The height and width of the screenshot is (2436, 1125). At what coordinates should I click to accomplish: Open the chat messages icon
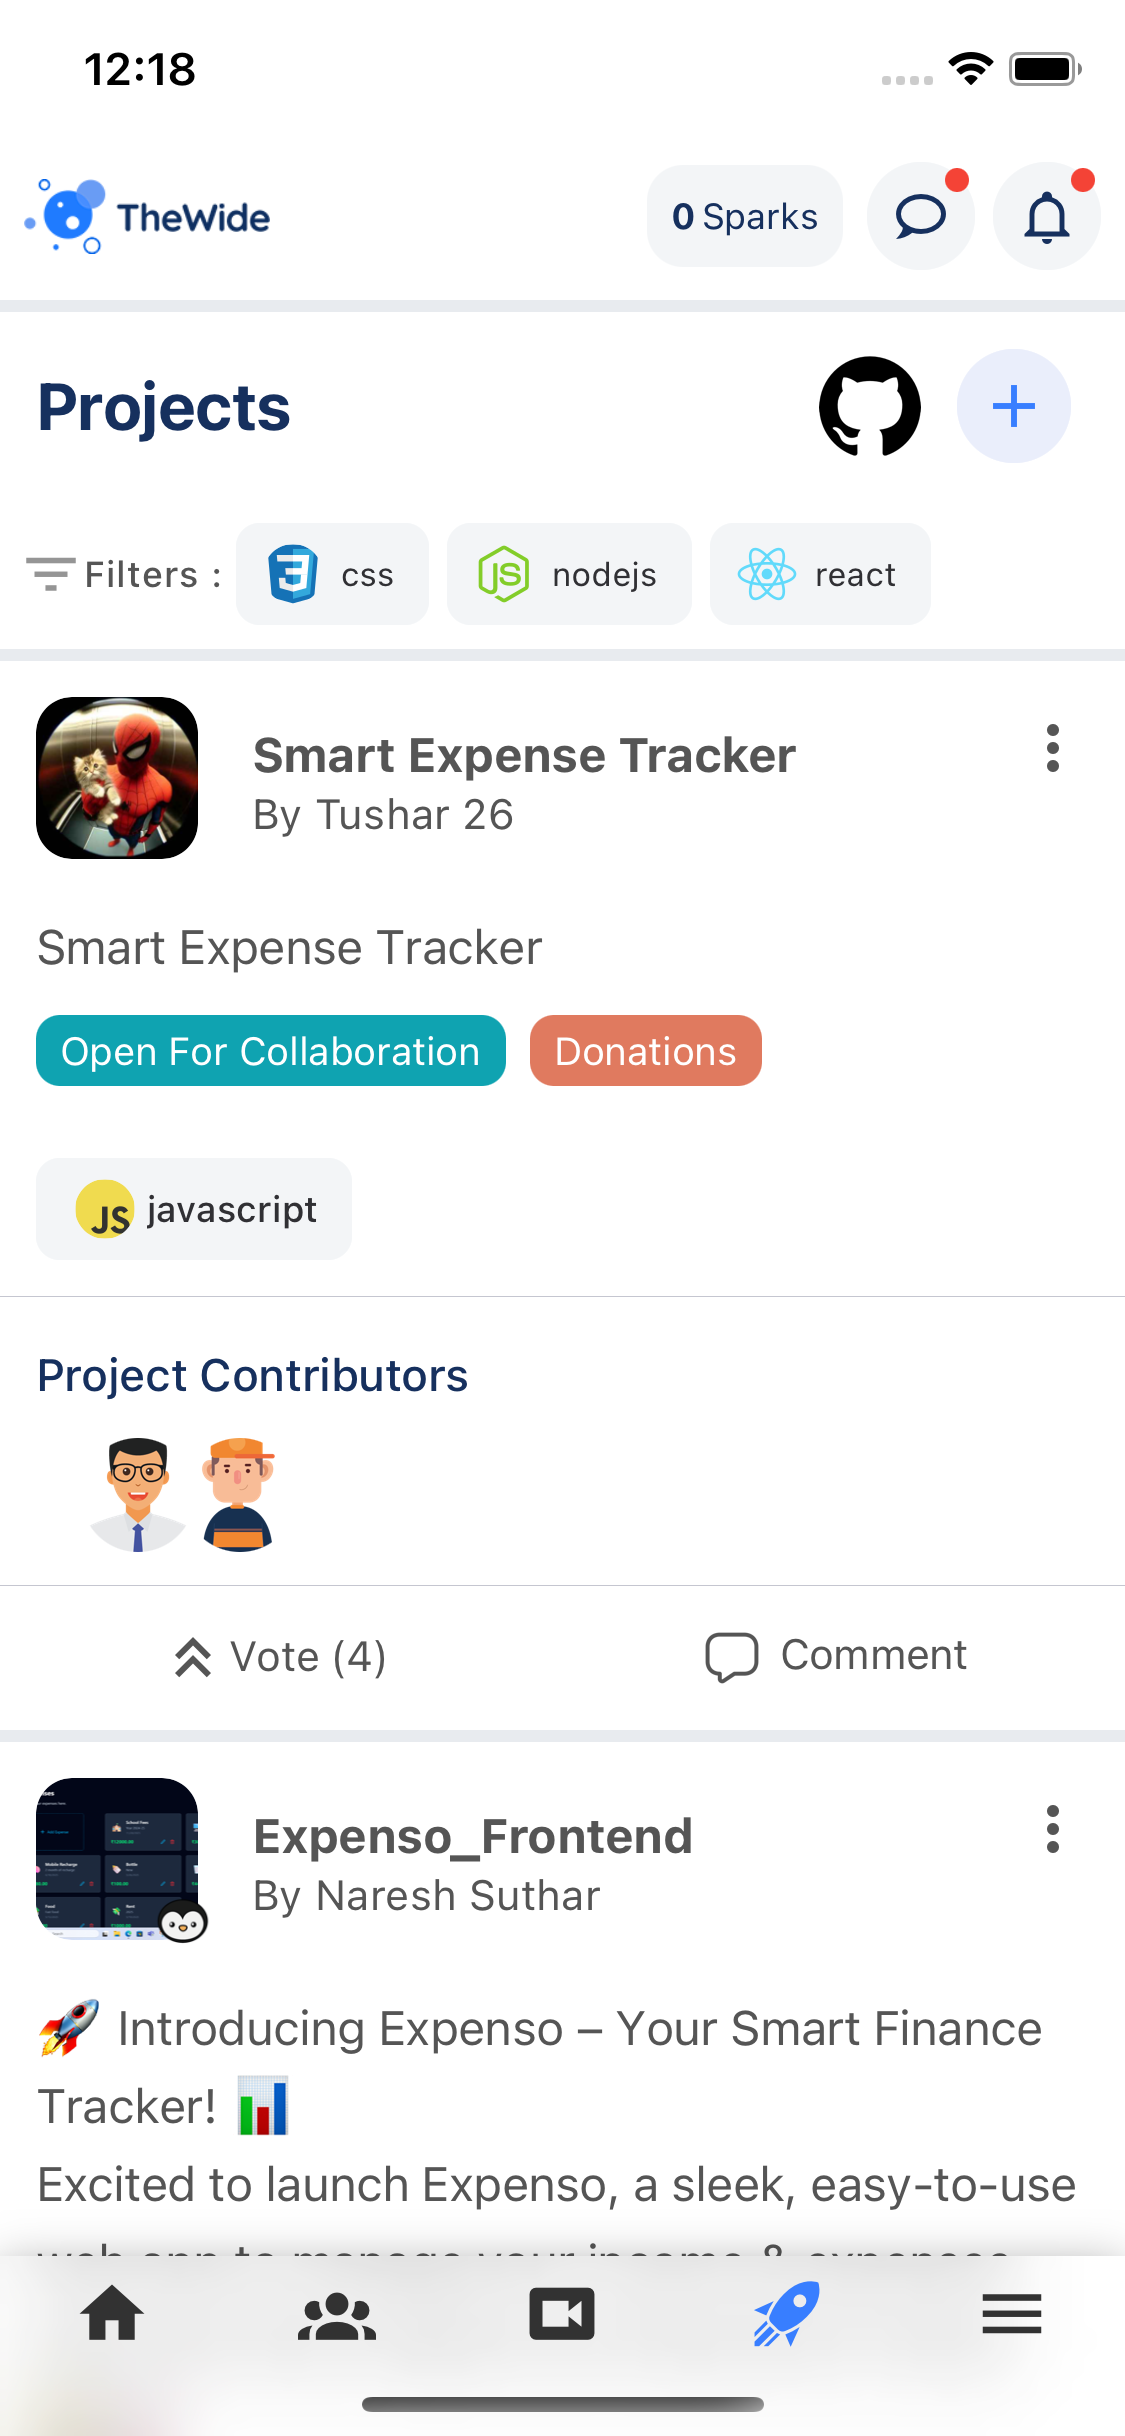coord(920,215)
